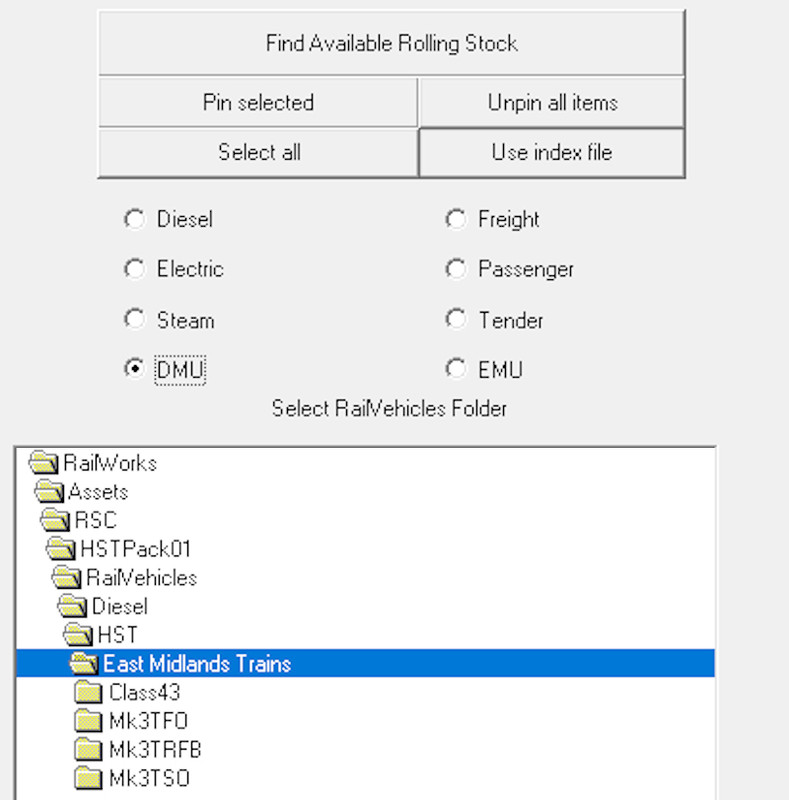Click the RSC folder icon
The image size is (789, 800).
[x=55, y=520]
